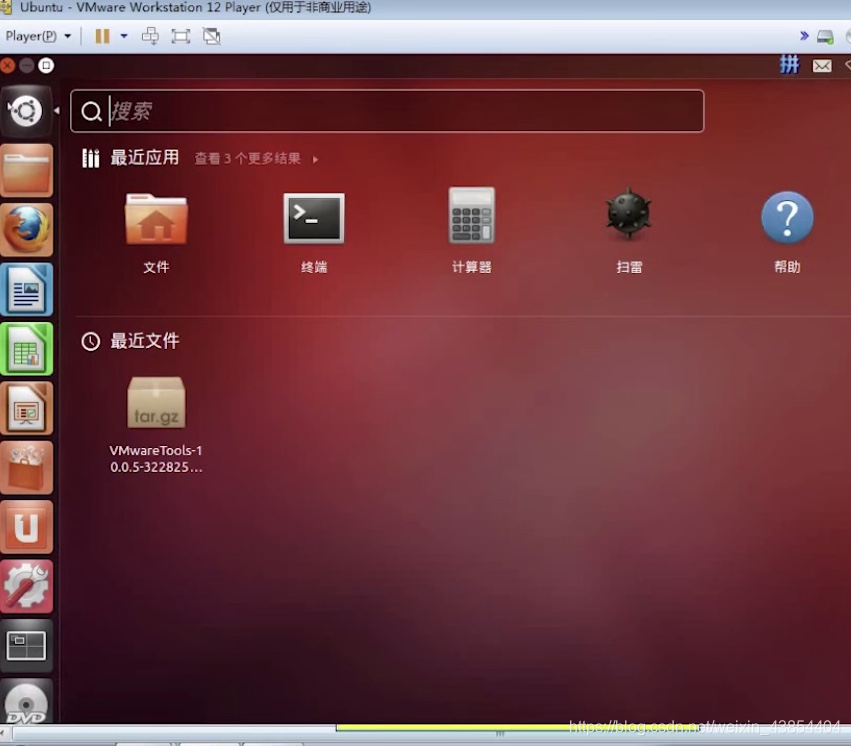851x746 pixels.
Task: Open Ubuntu Software Center launcher icon
Action: tap(27, 468)
